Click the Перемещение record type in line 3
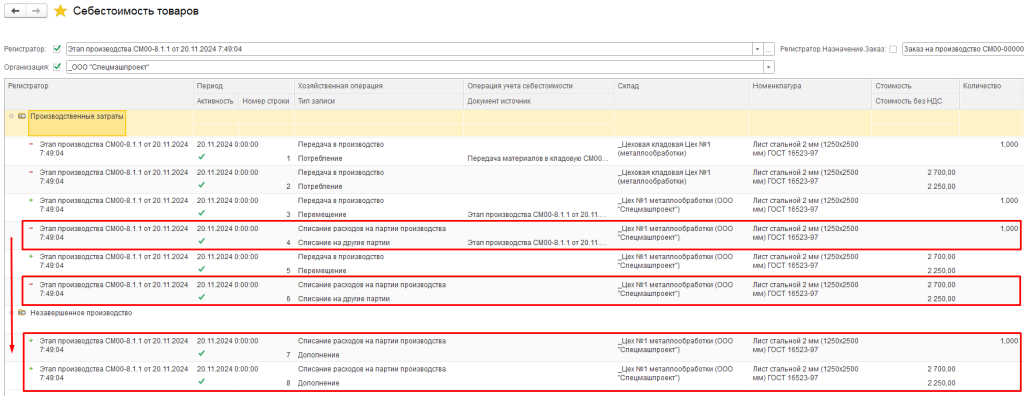Image resolution: width=1024 pixels, height=396 pixels. [322, 214]
